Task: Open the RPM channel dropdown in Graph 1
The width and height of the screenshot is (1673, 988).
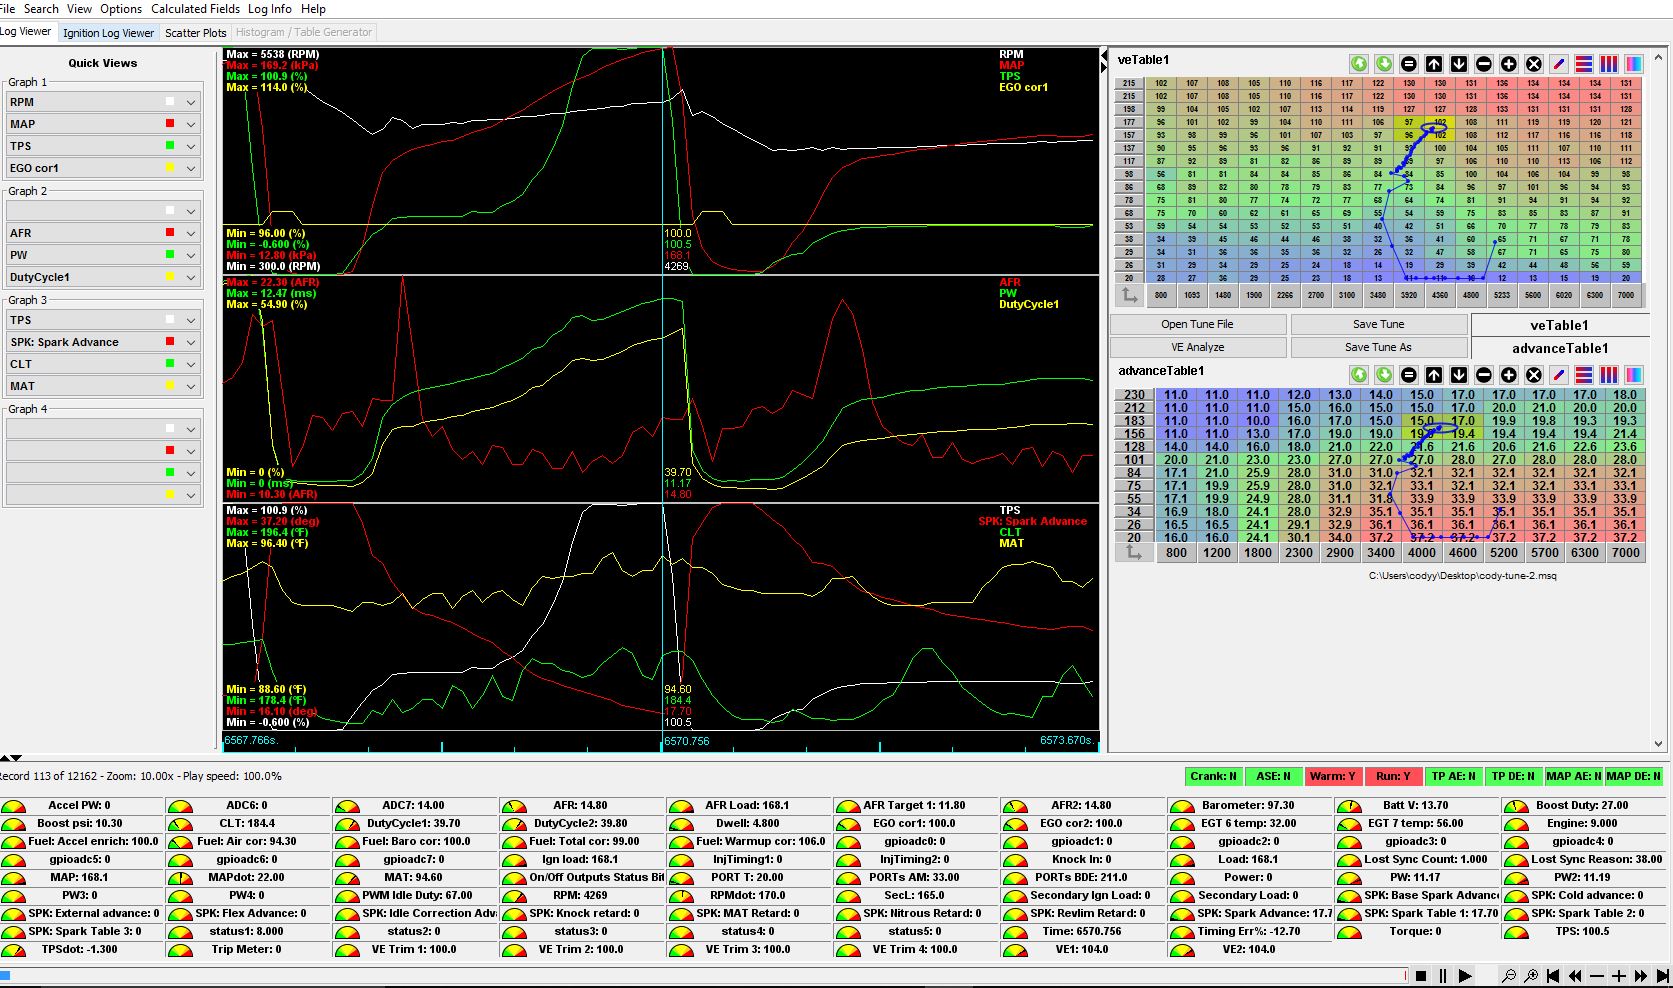Action: point(190,101)
